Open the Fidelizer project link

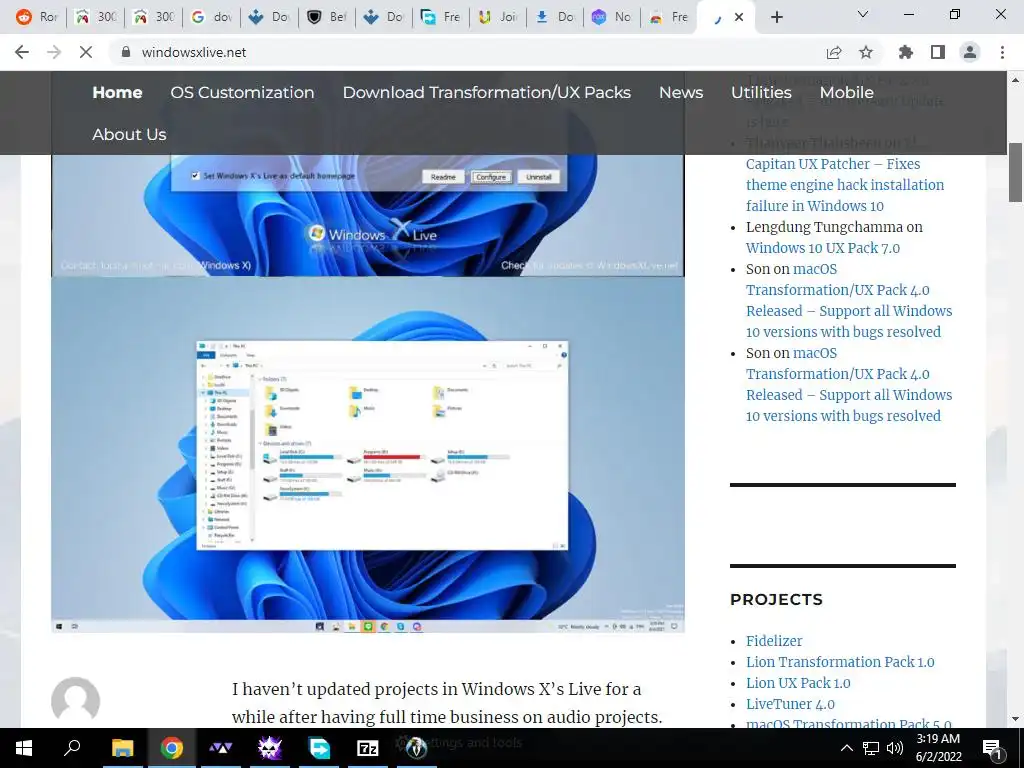[774, 641]
